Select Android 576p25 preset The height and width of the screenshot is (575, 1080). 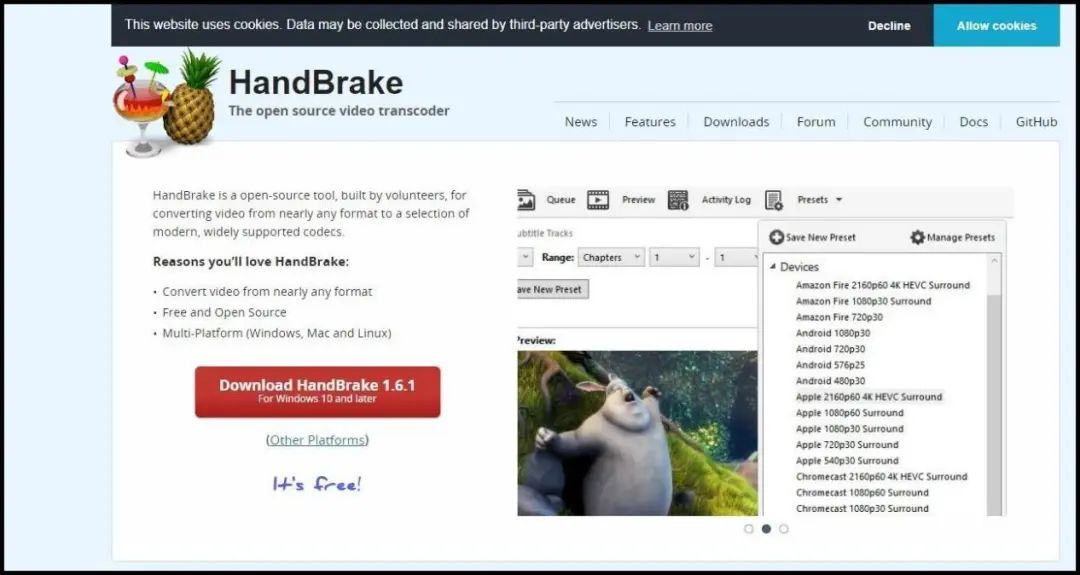[x=830, y=364]
